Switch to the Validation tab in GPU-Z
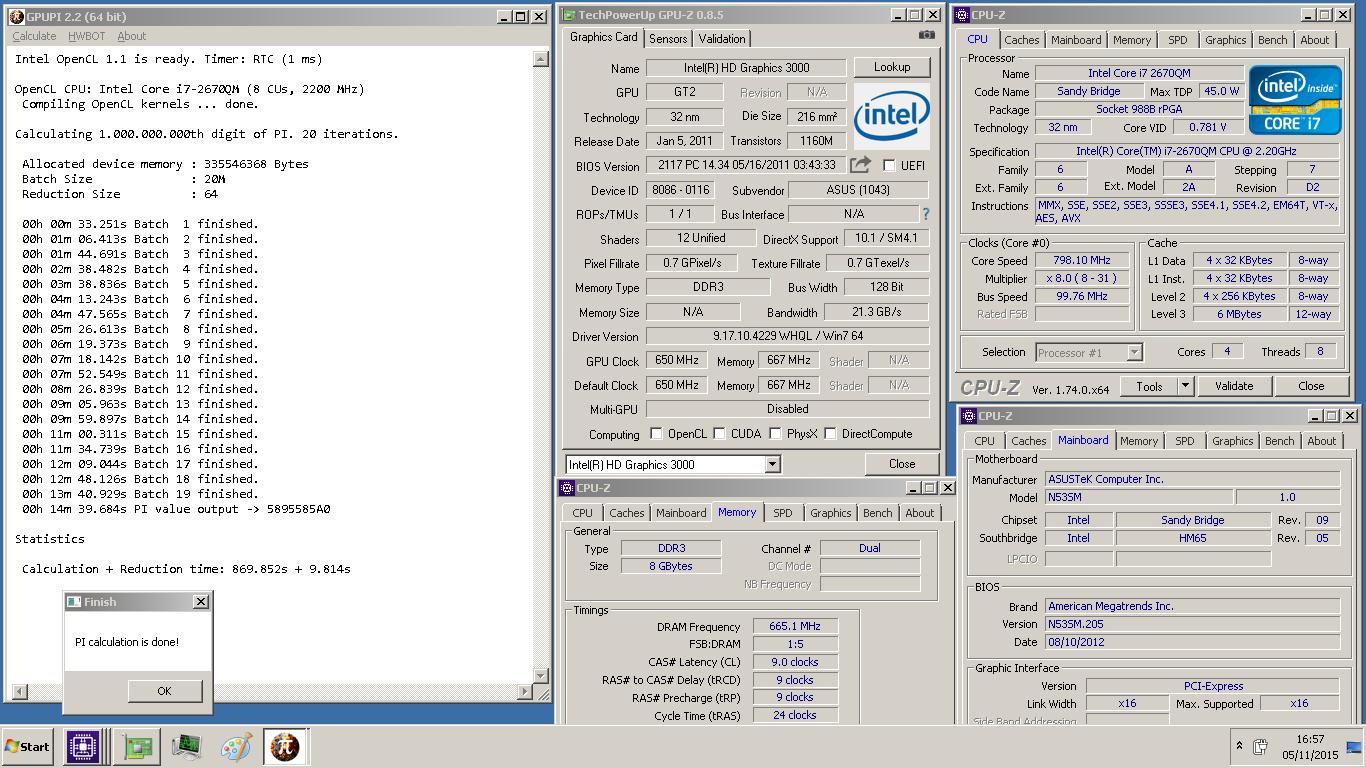The width and height of the screenshot is (1366, 768). point(722,39)
